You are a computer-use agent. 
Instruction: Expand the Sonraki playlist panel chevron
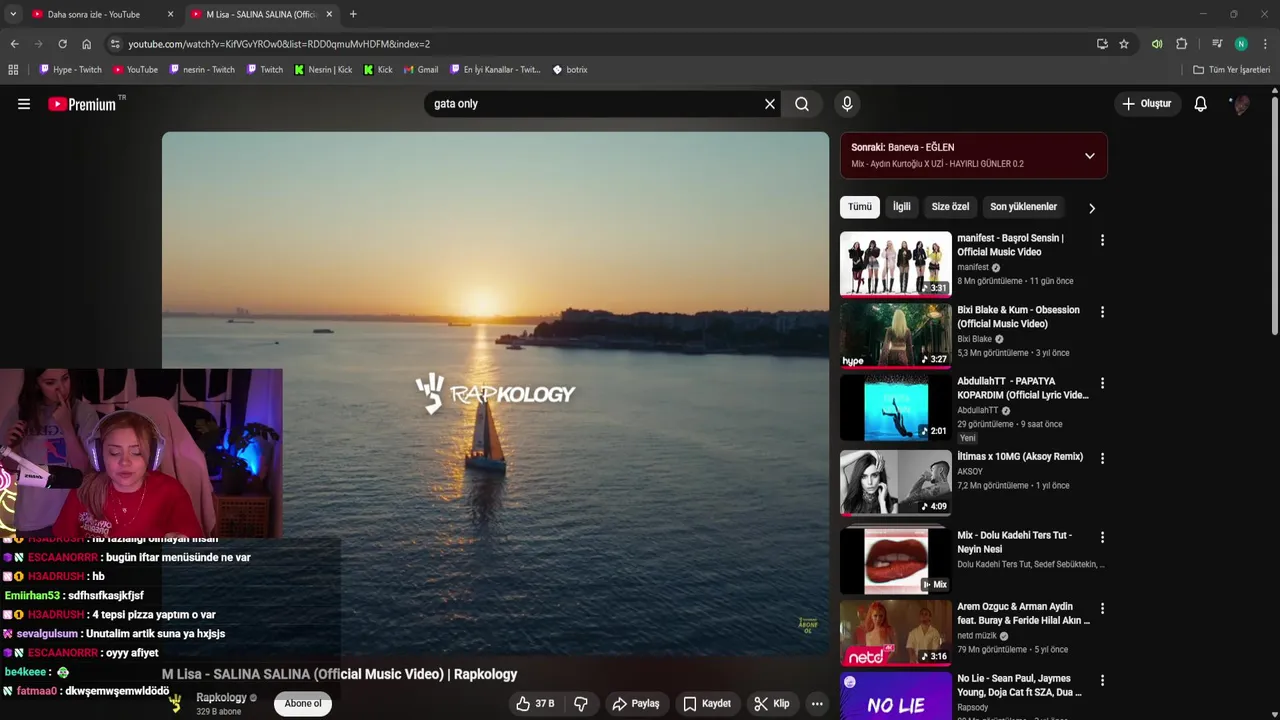(x=1090, y=156)
